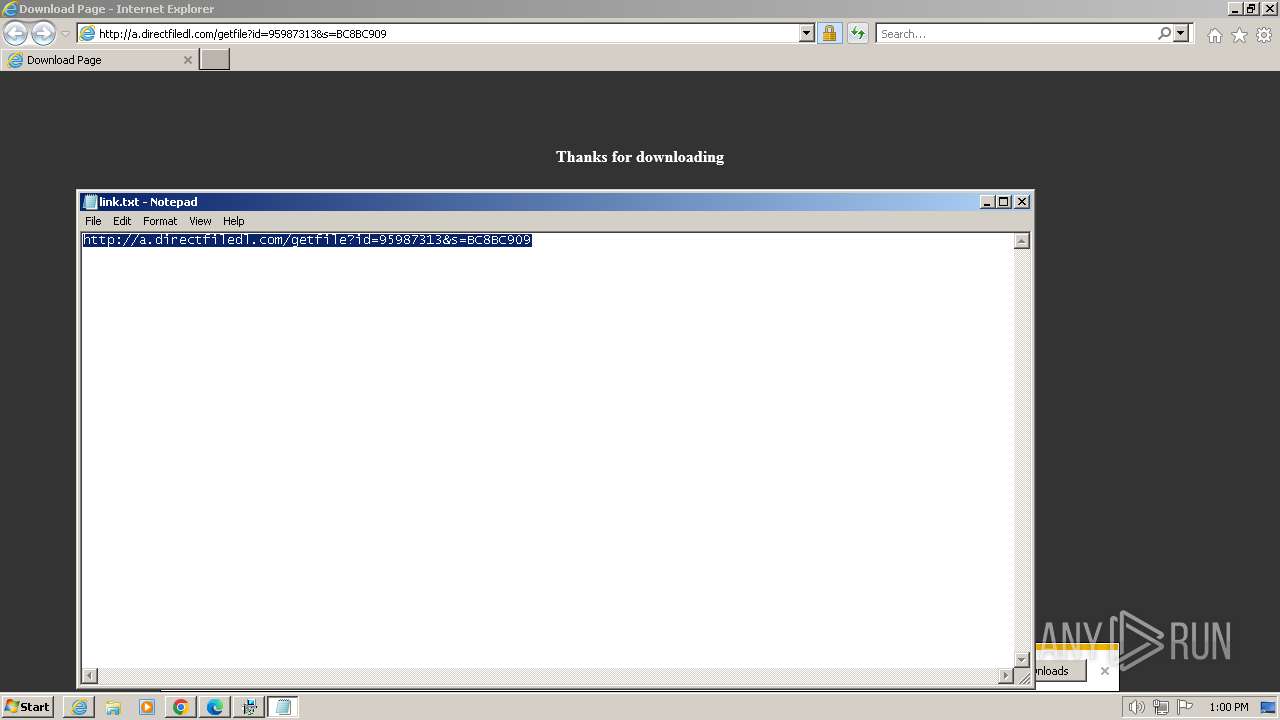This screenshot has width=1280, height=720.
Task: Open the Notepad Edit menu
Action: (x=122, y=221)
